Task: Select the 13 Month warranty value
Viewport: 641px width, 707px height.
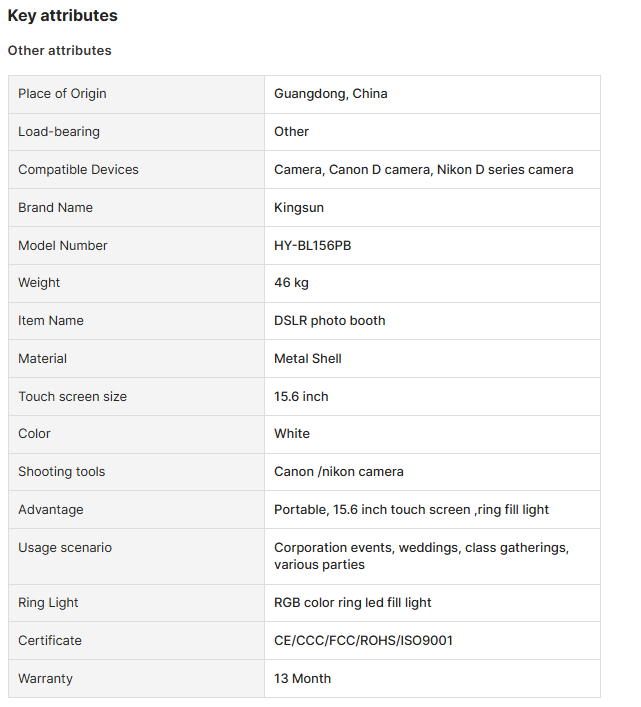Action: pyautogui.click(x=302, y=679)
